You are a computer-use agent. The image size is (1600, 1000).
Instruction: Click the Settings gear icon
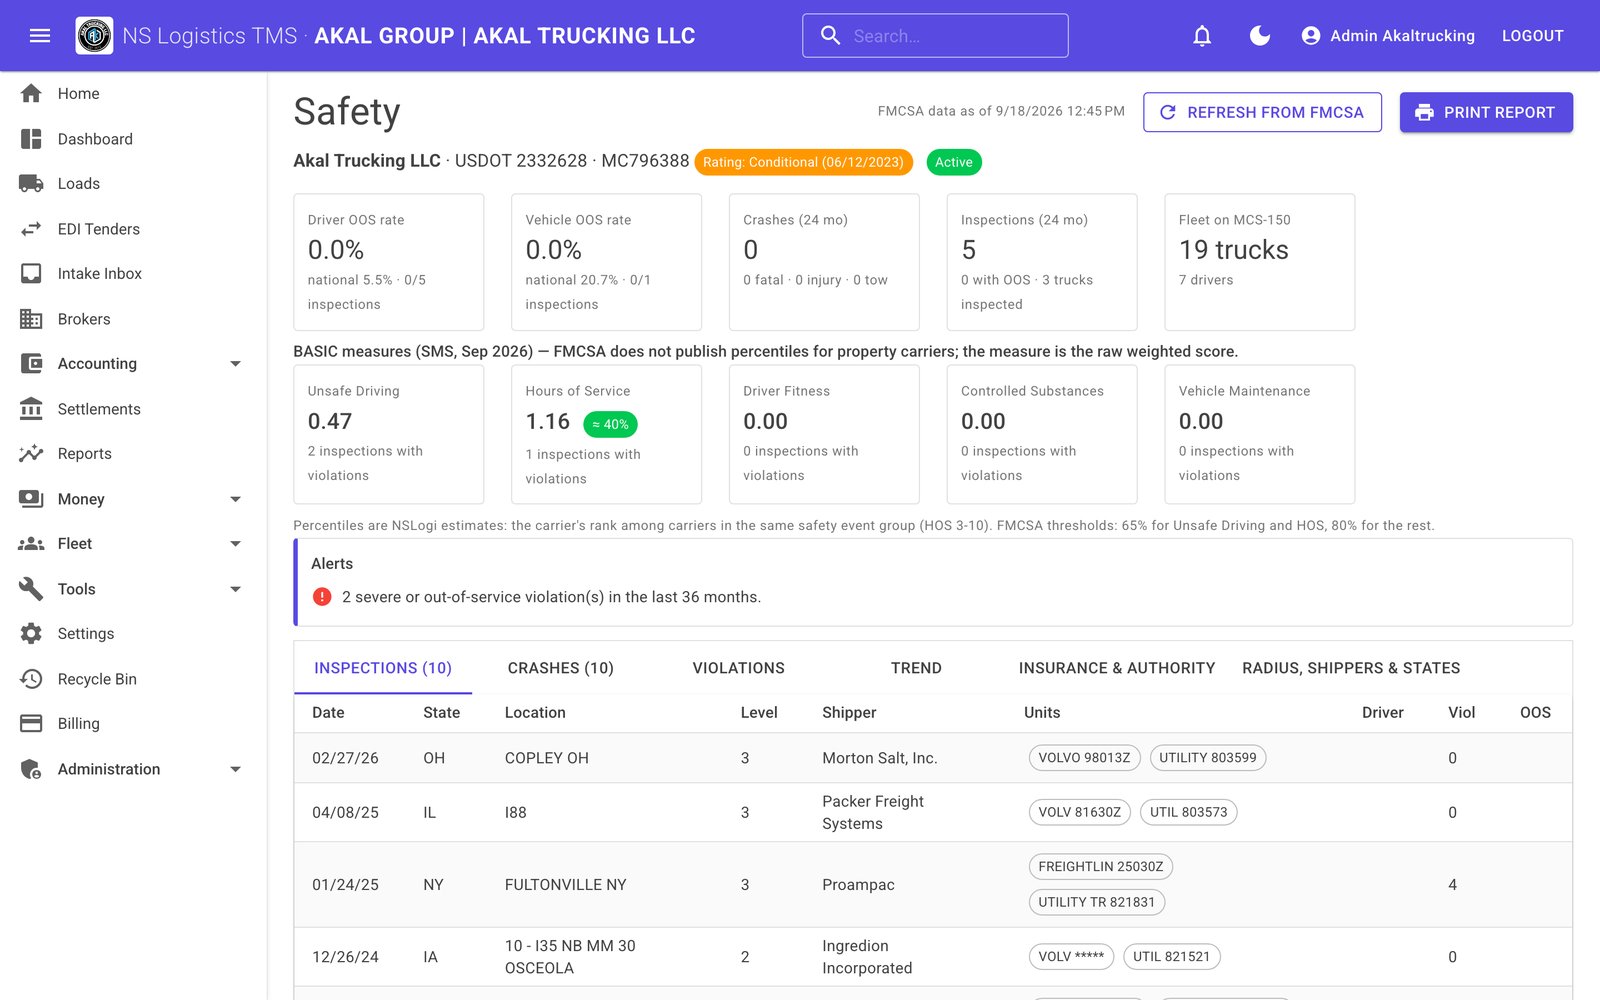coord(31,633)
